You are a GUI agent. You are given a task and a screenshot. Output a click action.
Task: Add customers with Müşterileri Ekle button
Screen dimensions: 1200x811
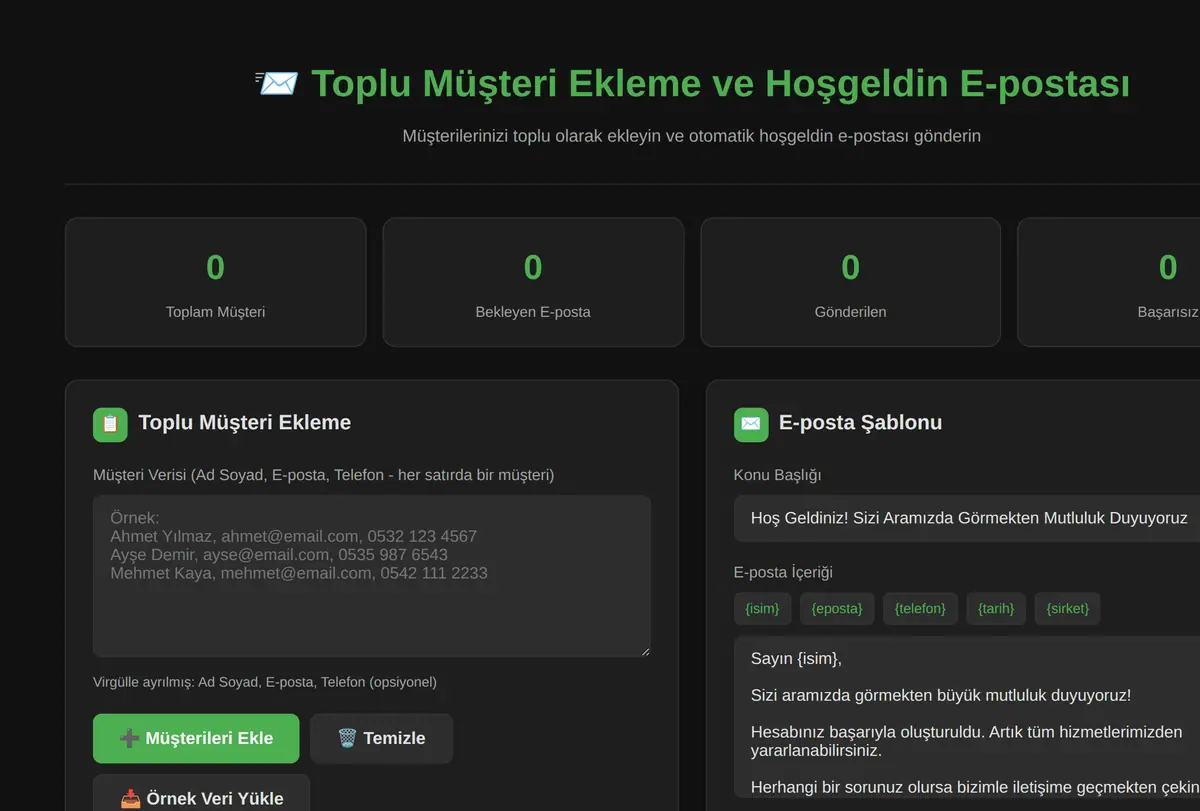pos(196,738)
